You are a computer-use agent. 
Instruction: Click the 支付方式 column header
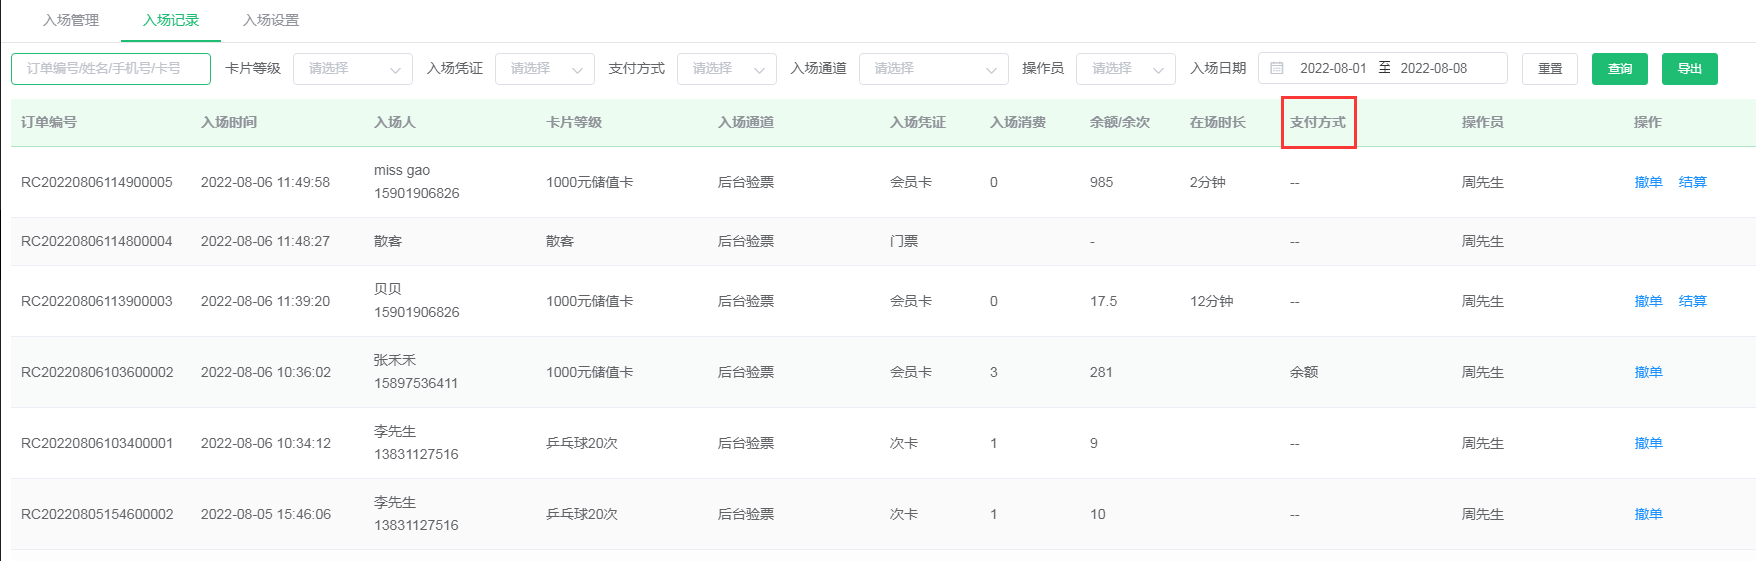pyautogui.click(x=1317, y=122)
